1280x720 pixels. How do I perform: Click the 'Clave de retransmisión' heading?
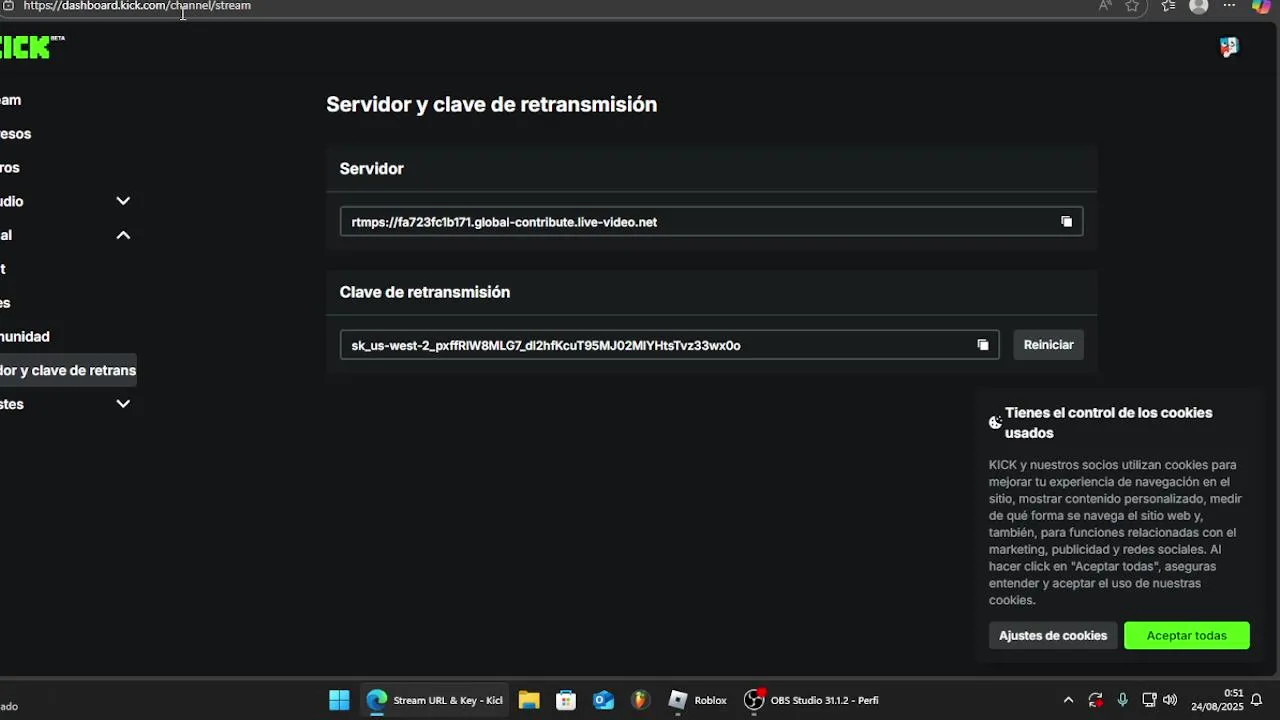(424, 292)
